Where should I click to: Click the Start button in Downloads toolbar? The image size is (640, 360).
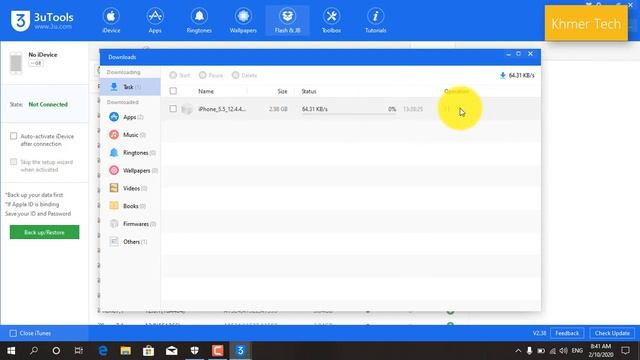180,75
